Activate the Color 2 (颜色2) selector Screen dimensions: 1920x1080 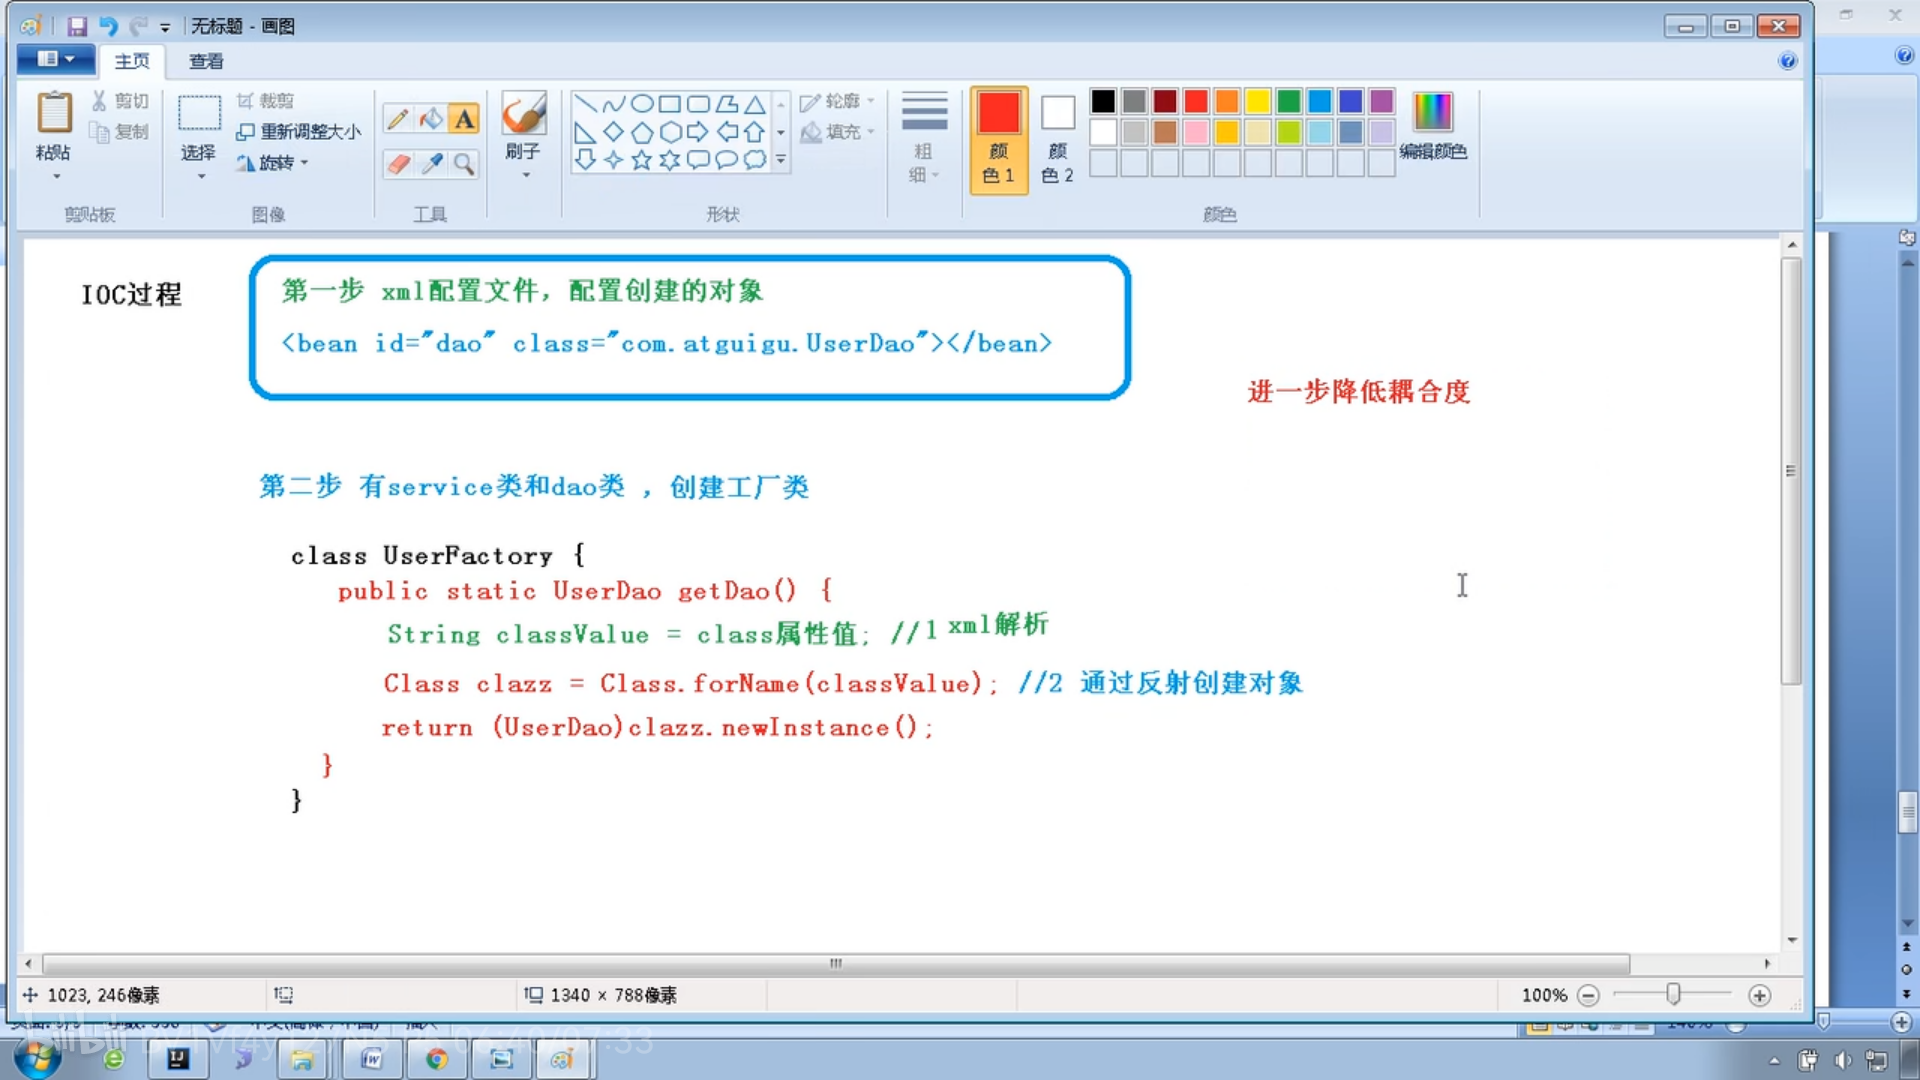click(x=1057, y=138)
